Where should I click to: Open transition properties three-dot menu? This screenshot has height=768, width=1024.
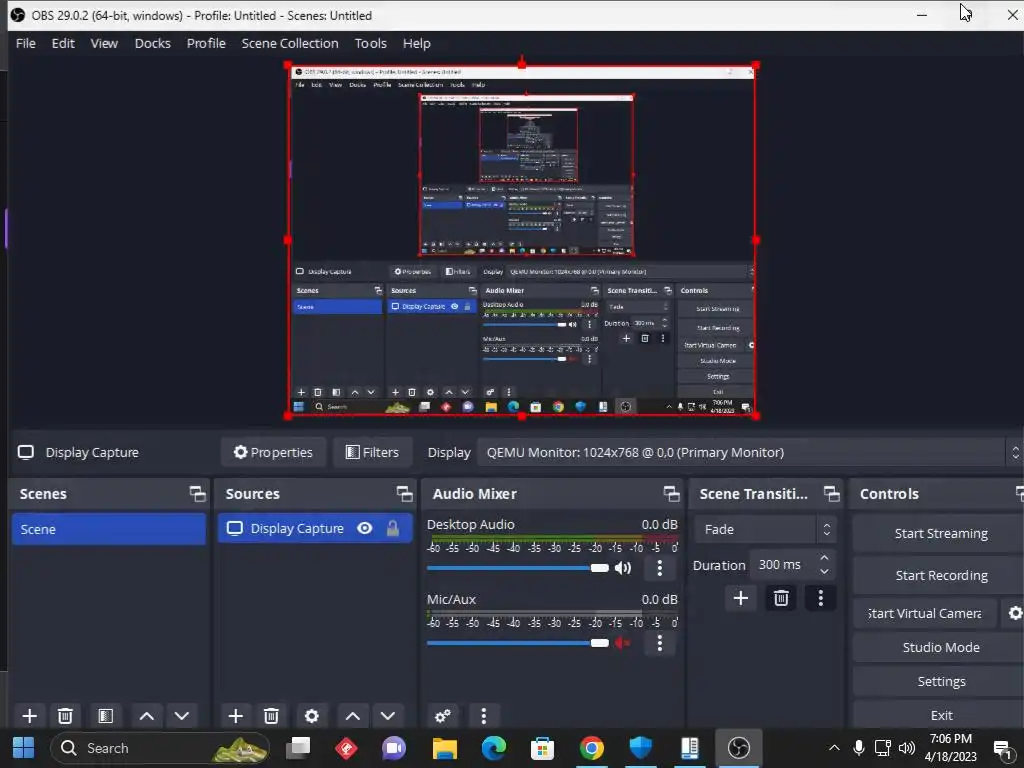pyautogui.click(x=821, y=598)
